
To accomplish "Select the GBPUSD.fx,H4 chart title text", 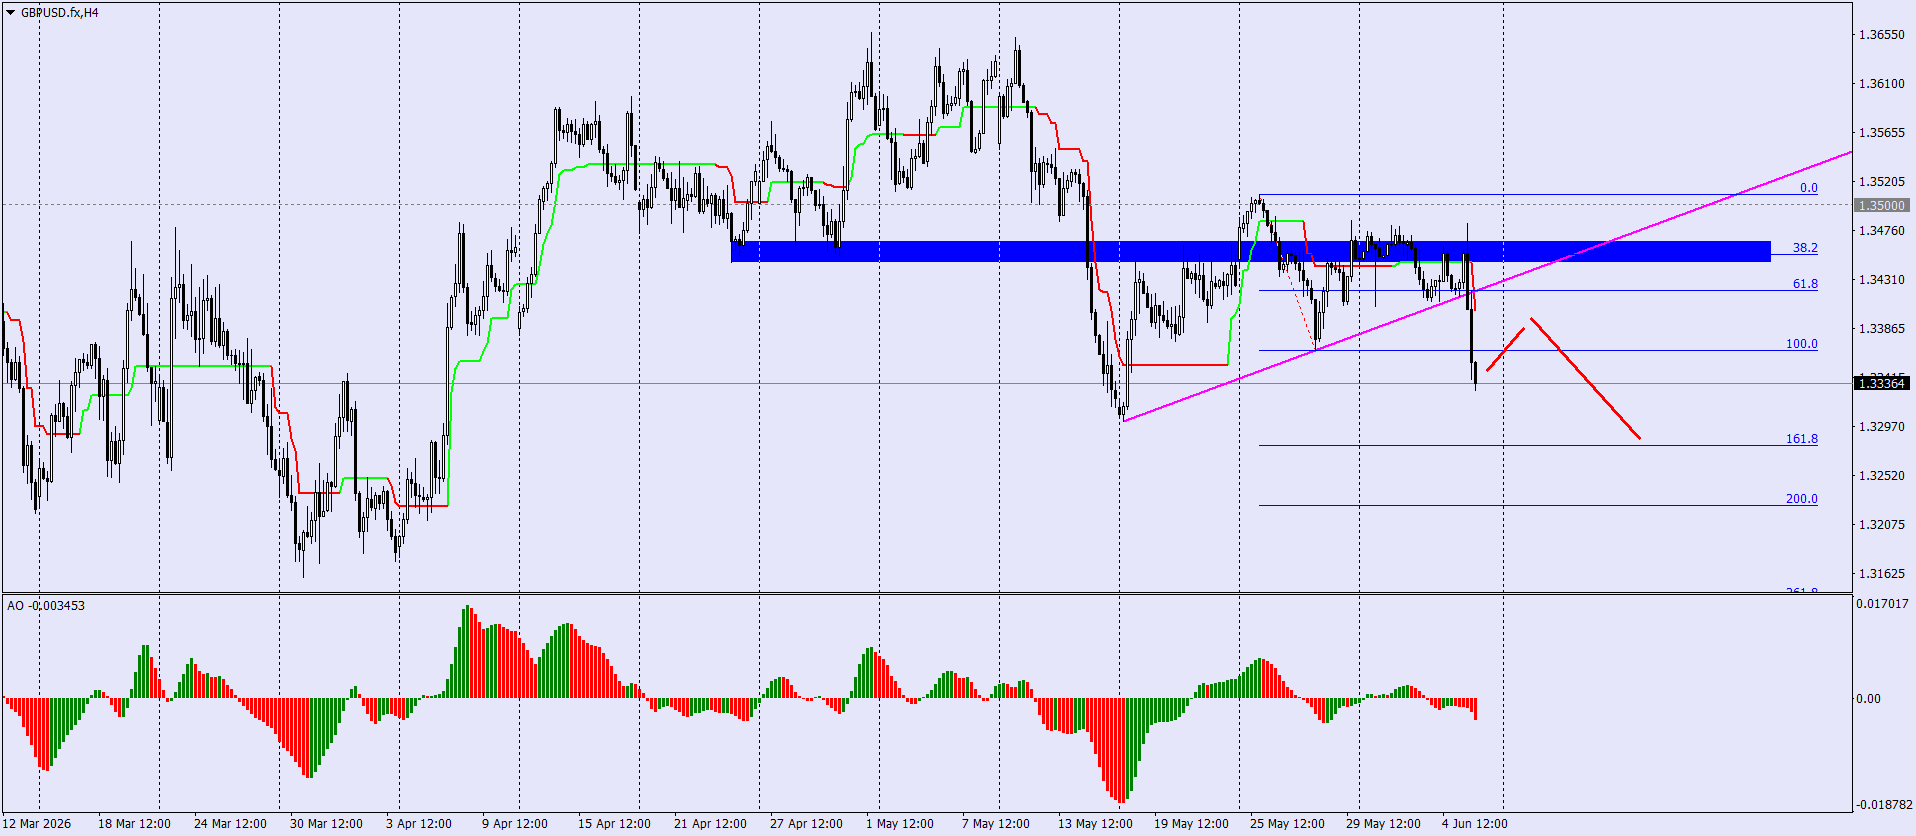I will pos(60,13).
